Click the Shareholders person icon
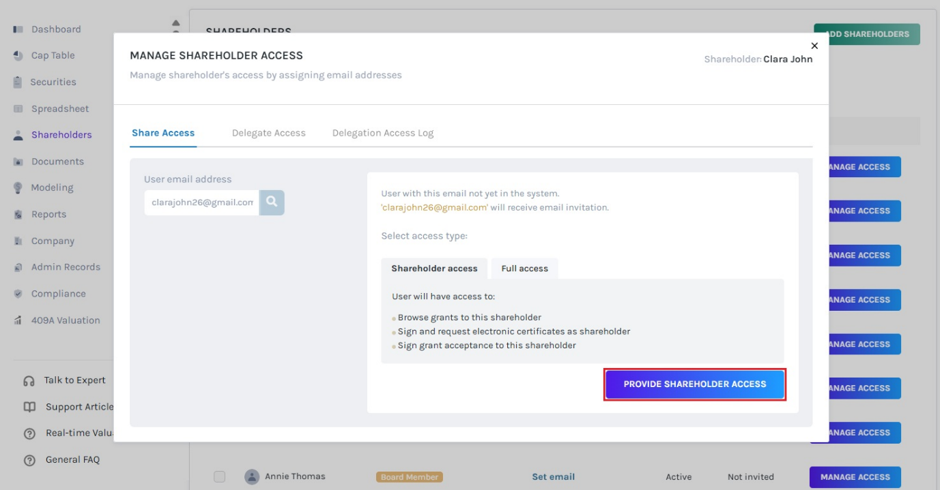 18,135
